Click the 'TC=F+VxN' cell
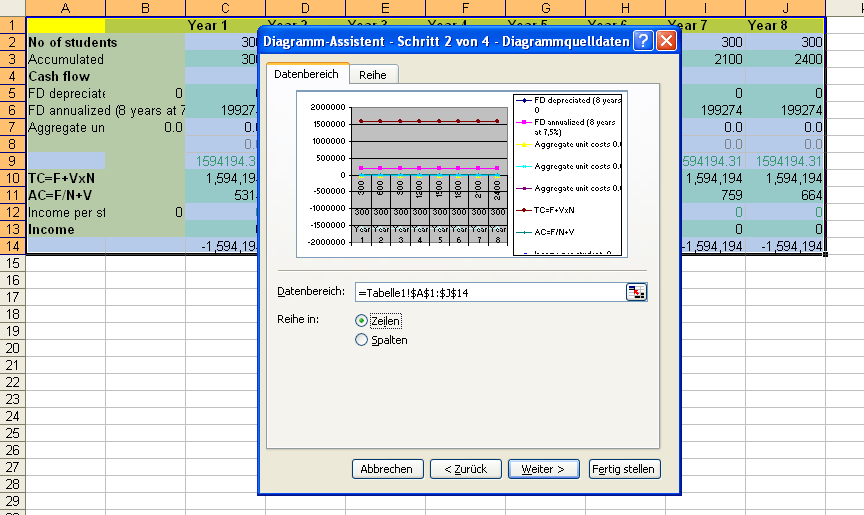The width and height of the screenshot is (864, 515). tap(66, 178)
